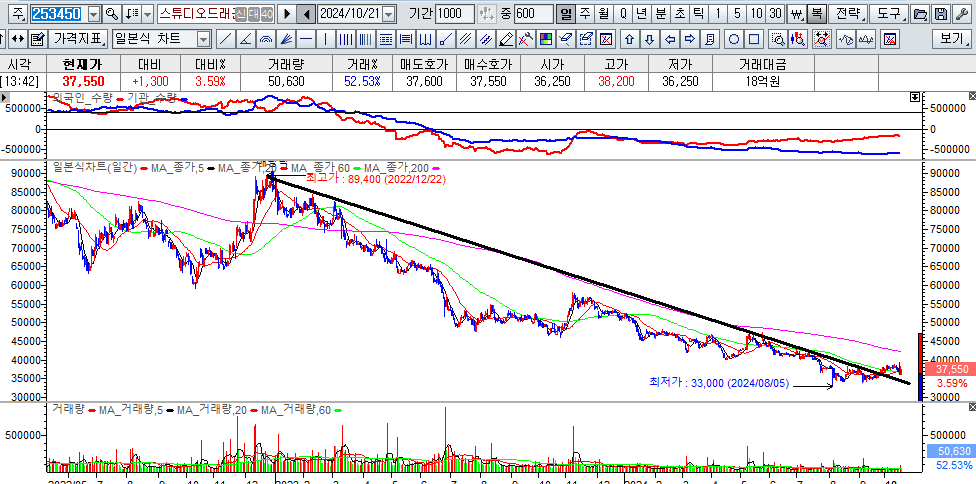Switch chart to weekly period 주
The height and width of the screenshot is (484, 976).
(x=585, y=14)
